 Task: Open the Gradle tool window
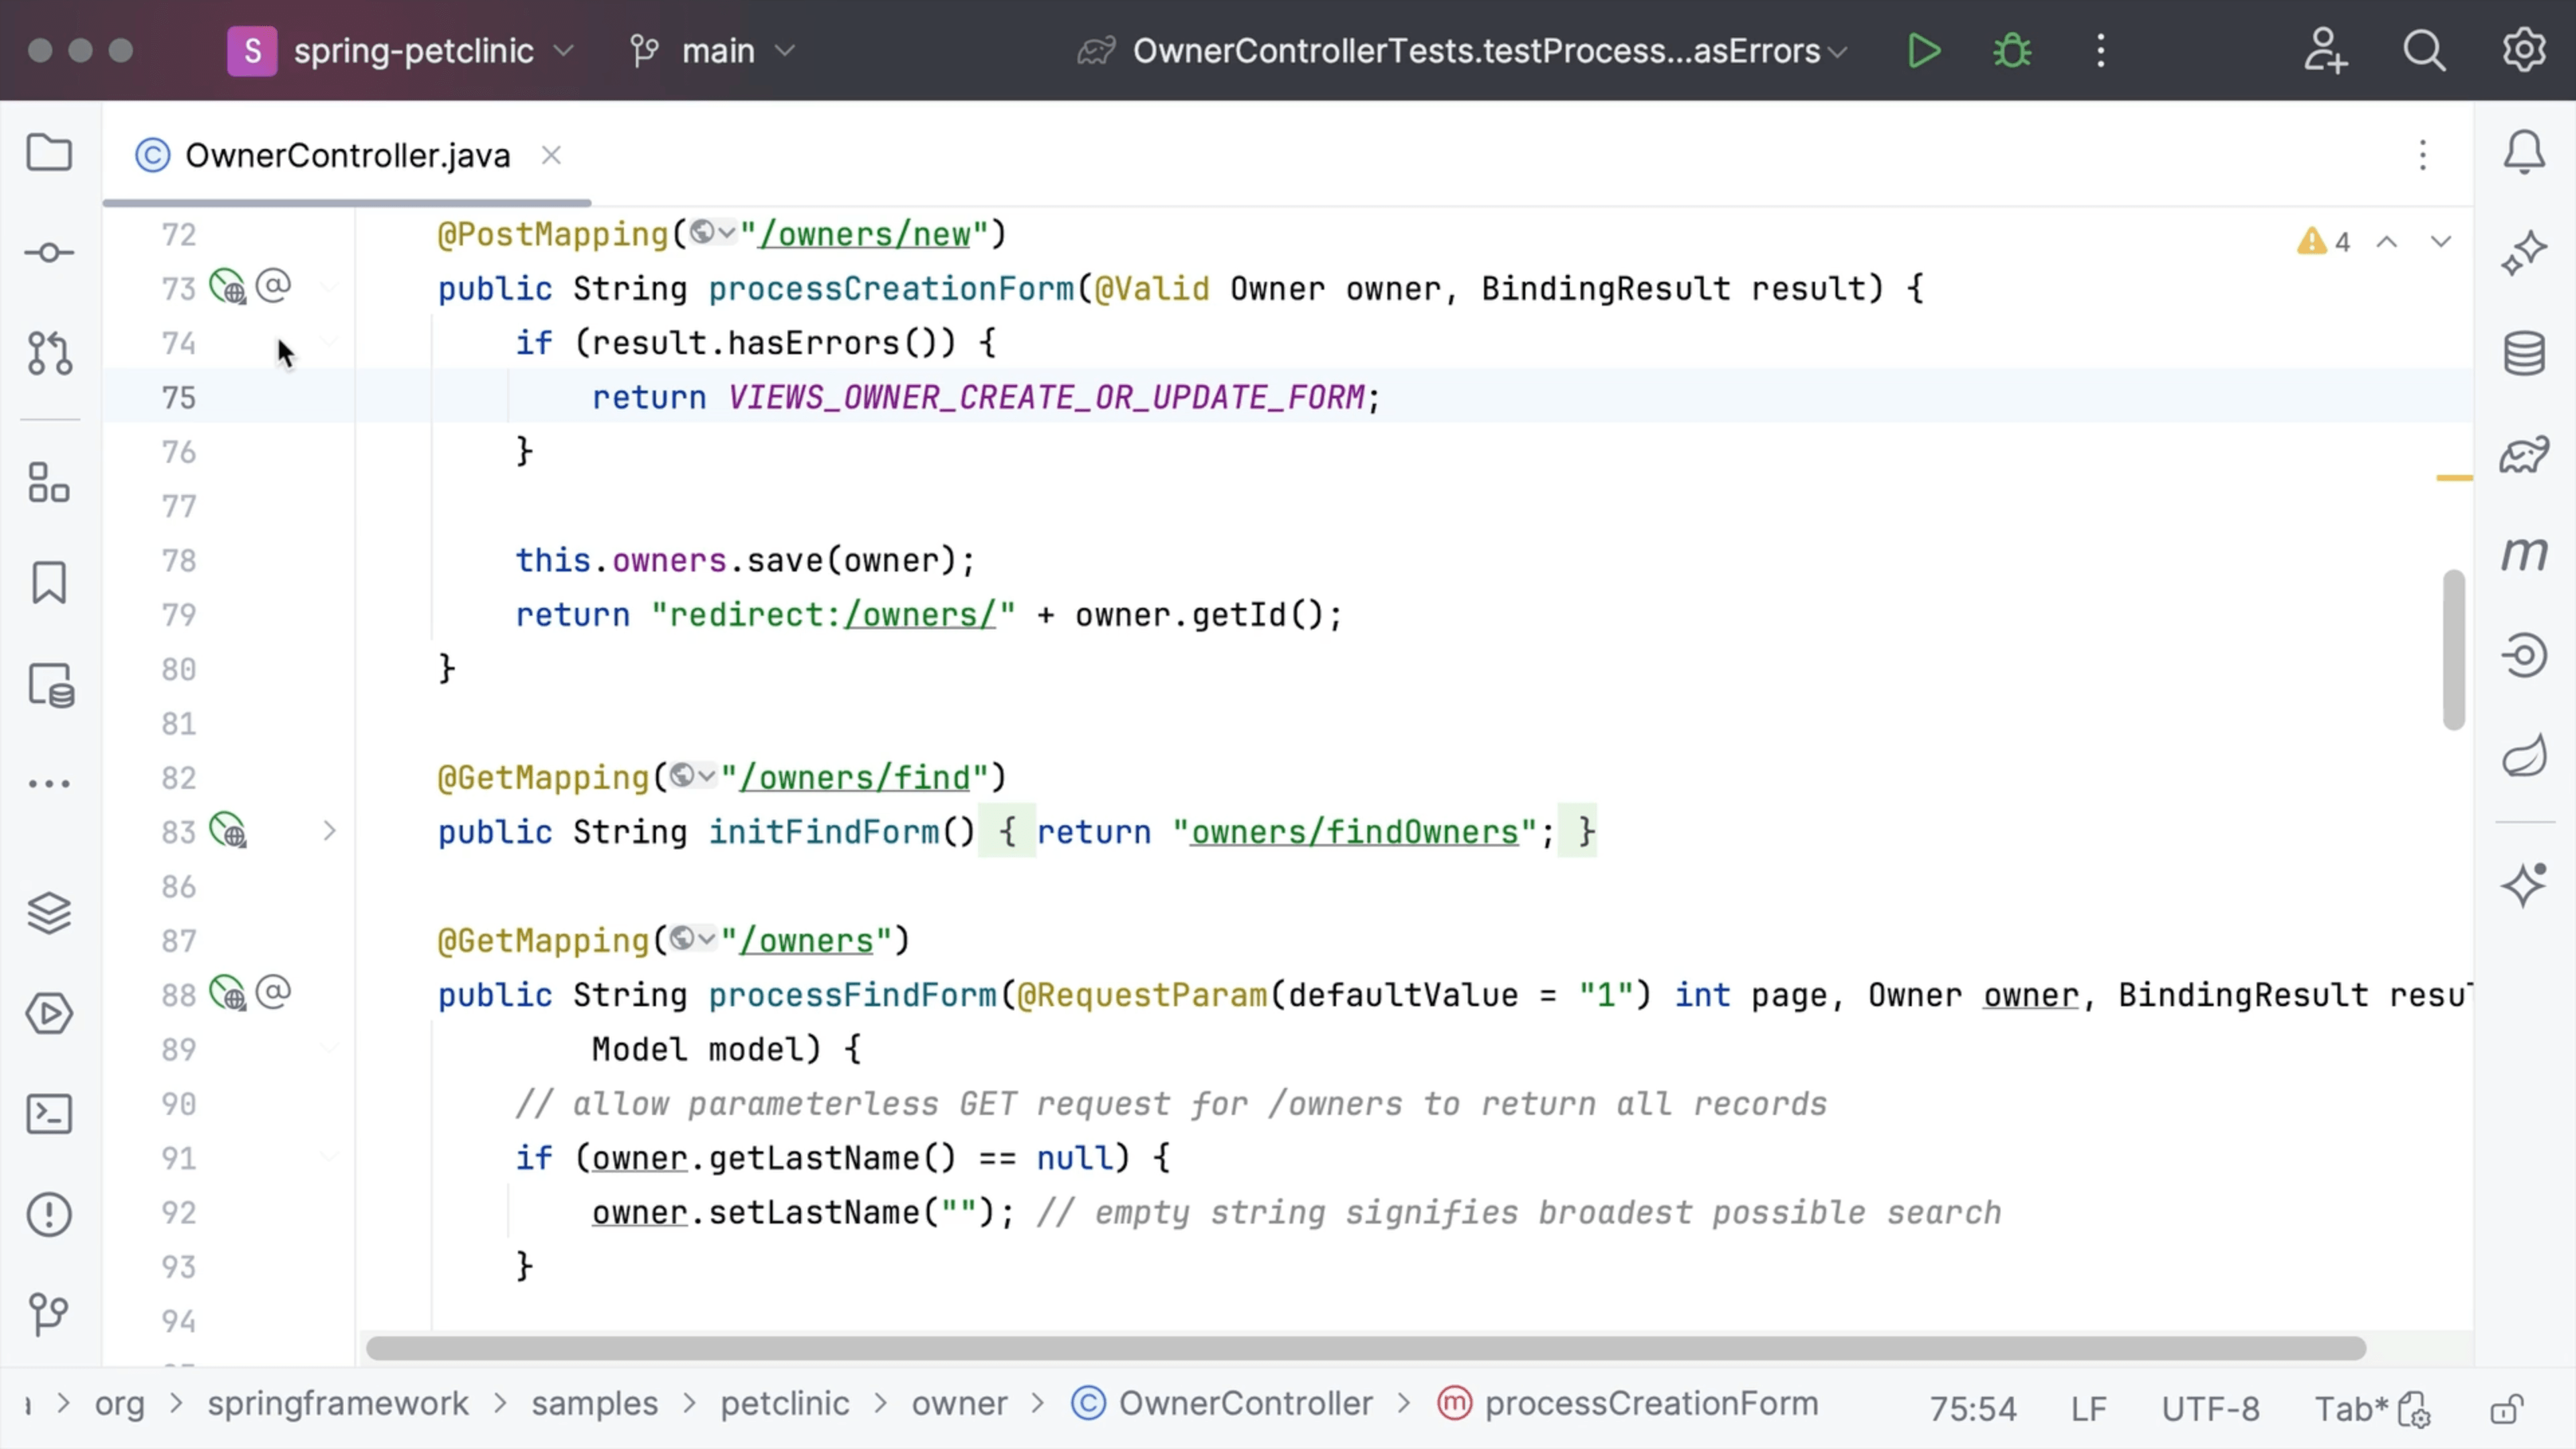click(x=2524, y=453)
